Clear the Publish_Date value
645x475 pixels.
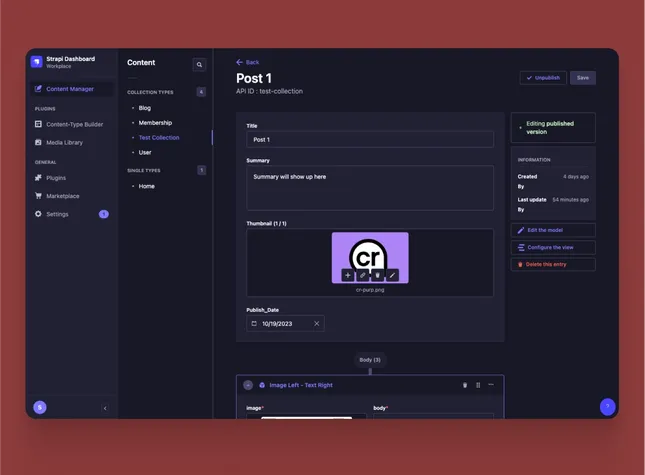[317, 324]
